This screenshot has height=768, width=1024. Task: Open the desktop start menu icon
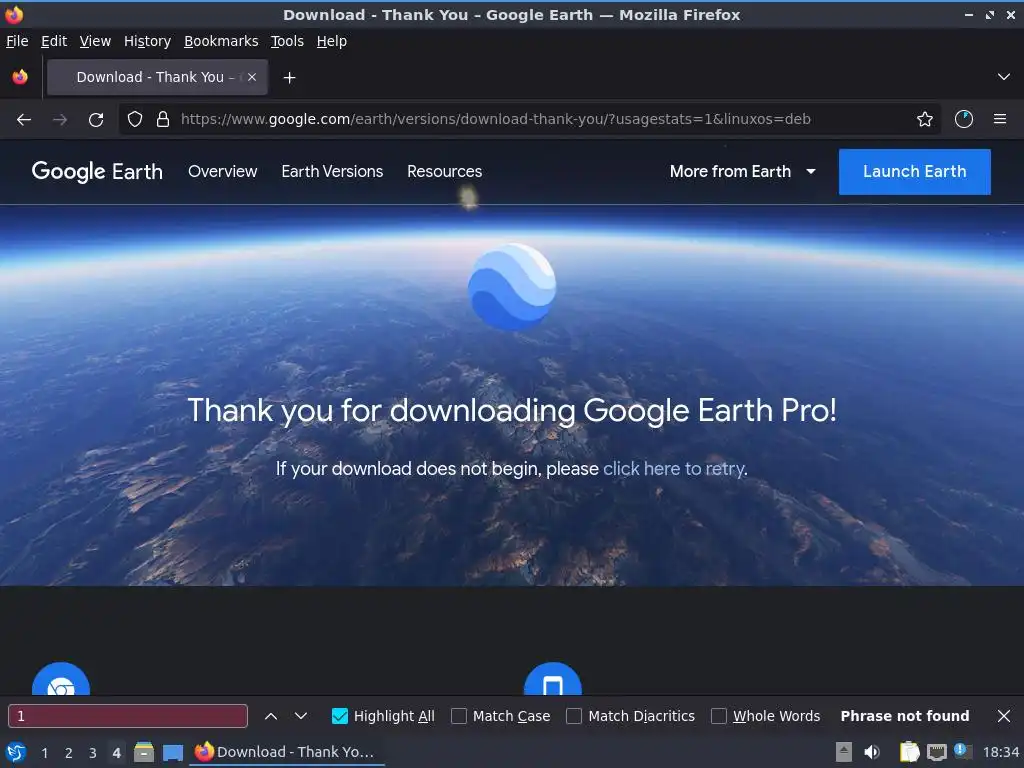click(x=16, y=752)
